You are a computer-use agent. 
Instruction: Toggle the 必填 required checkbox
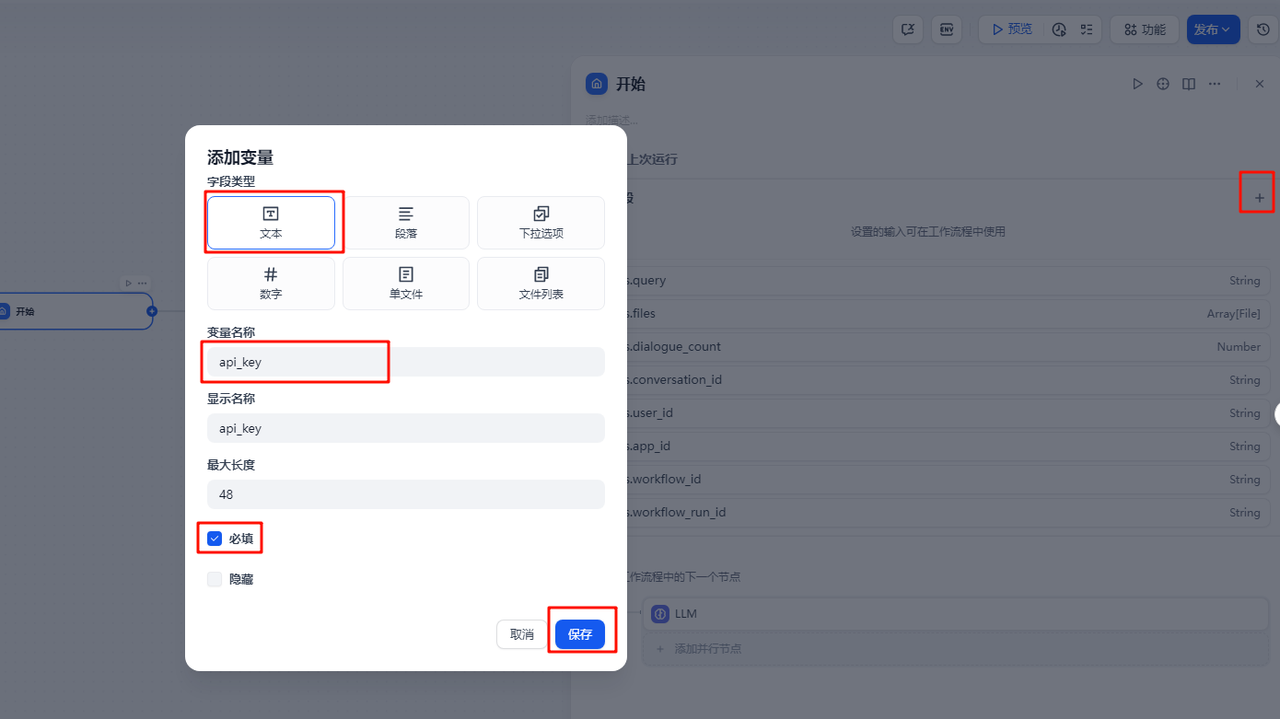(x=215, y=539)
